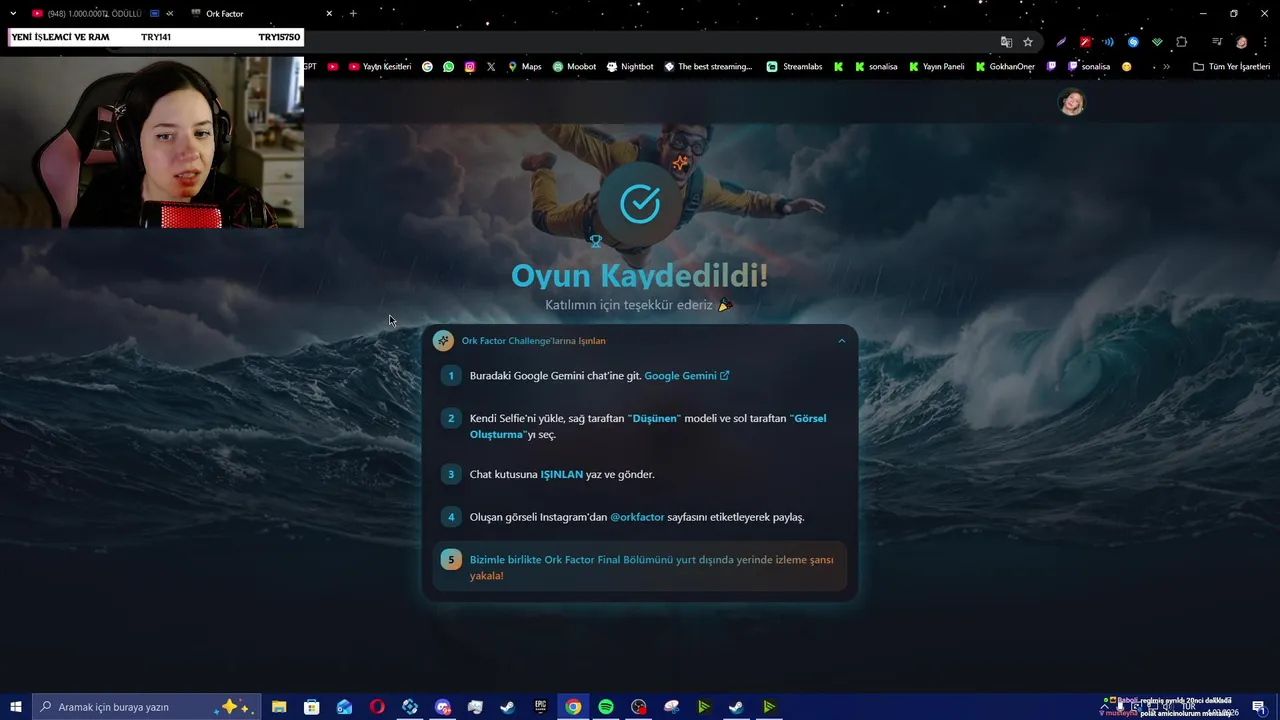
Task: Open the GokhanOner bookmark
Action: point(1004,67)
